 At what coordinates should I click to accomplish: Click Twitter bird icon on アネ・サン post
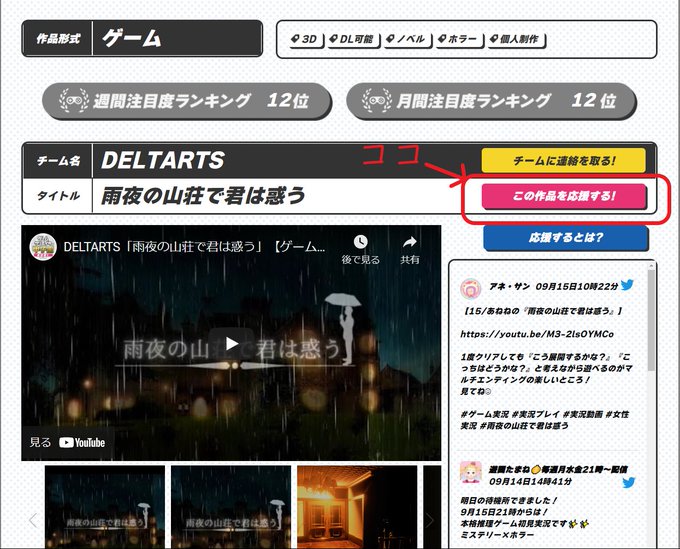coord(627,285)
